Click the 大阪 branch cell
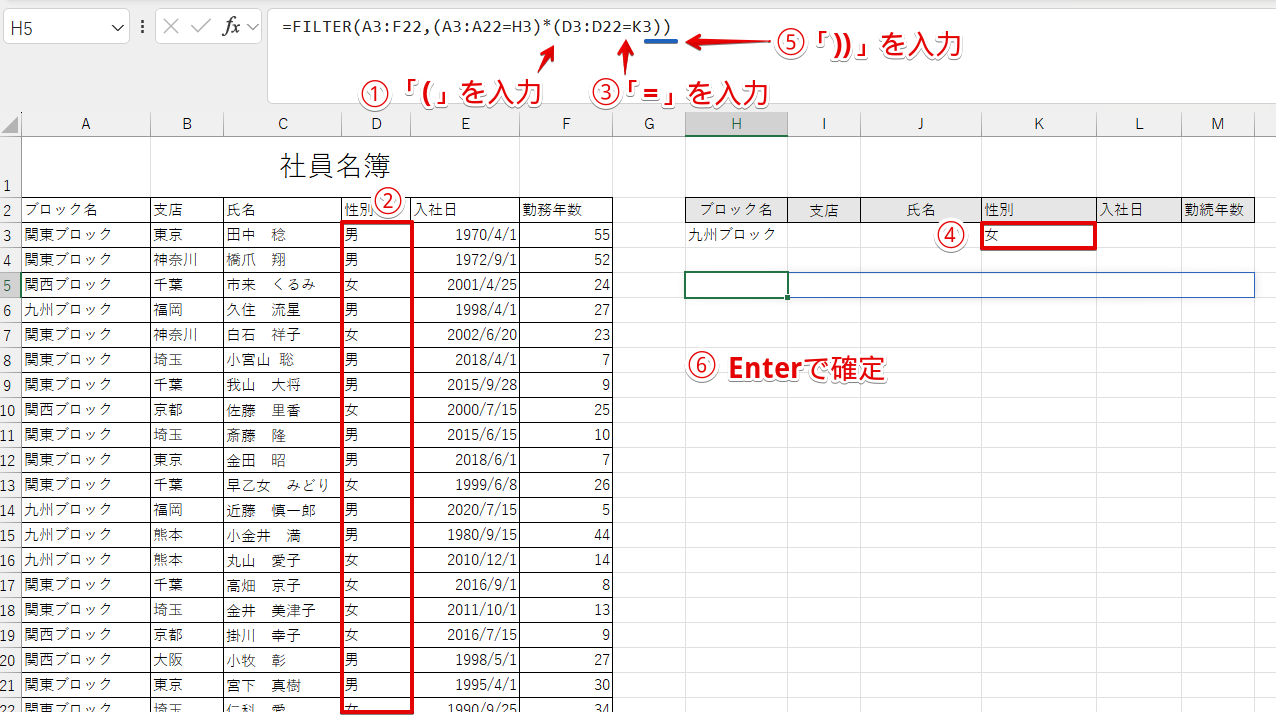The image size is (1276, 718). pos(187,660)
